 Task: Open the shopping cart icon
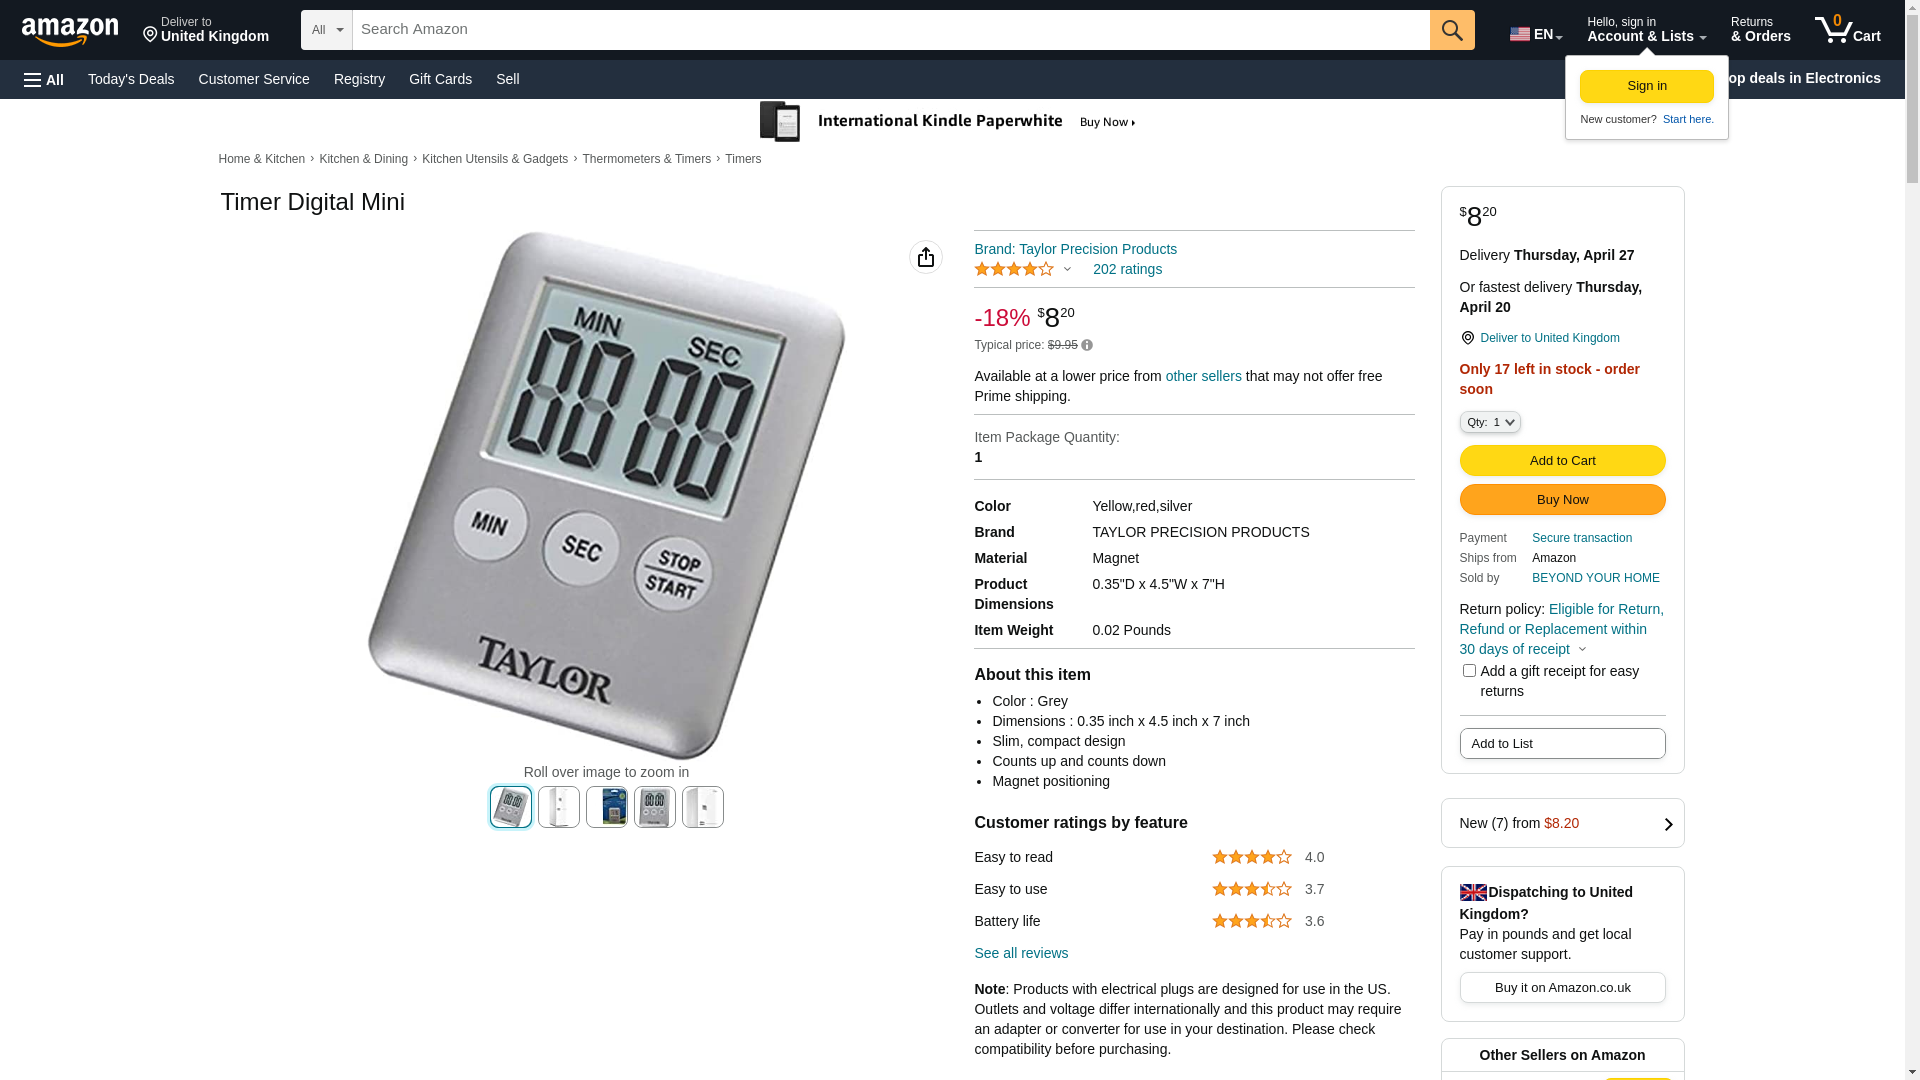pos(1847,30)
